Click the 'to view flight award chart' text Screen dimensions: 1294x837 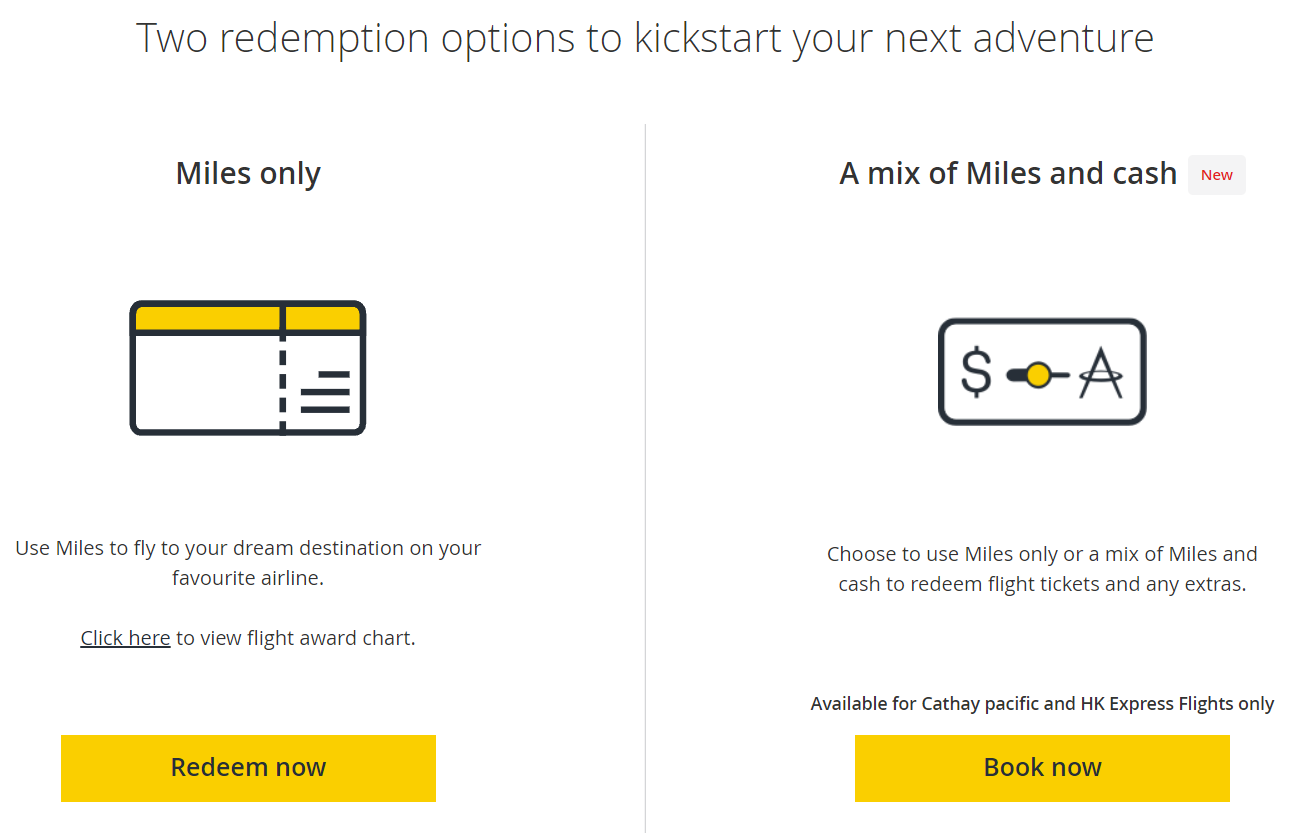pos(295,638)
